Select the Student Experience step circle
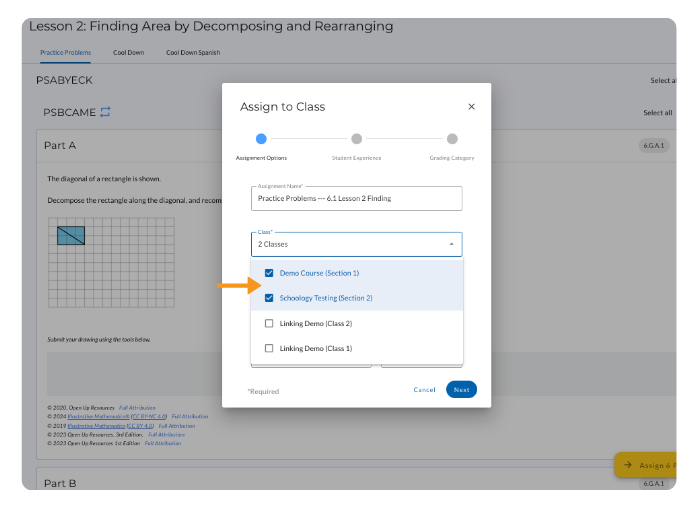 [x=357, y=139]
